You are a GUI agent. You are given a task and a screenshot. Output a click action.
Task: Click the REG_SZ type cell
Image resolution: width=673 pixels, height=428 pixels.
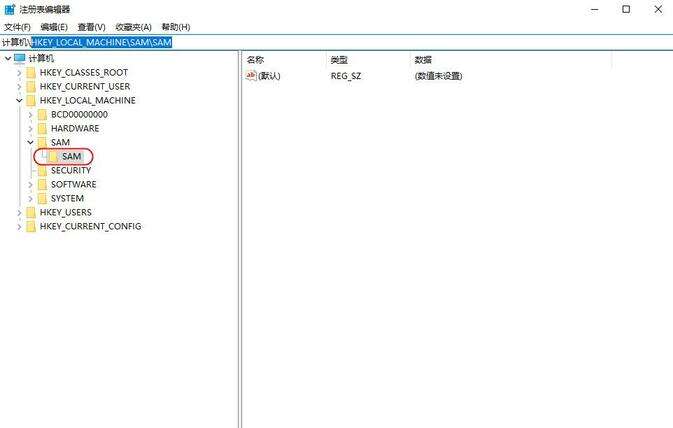pyautogui.click(x=346, y=76)
